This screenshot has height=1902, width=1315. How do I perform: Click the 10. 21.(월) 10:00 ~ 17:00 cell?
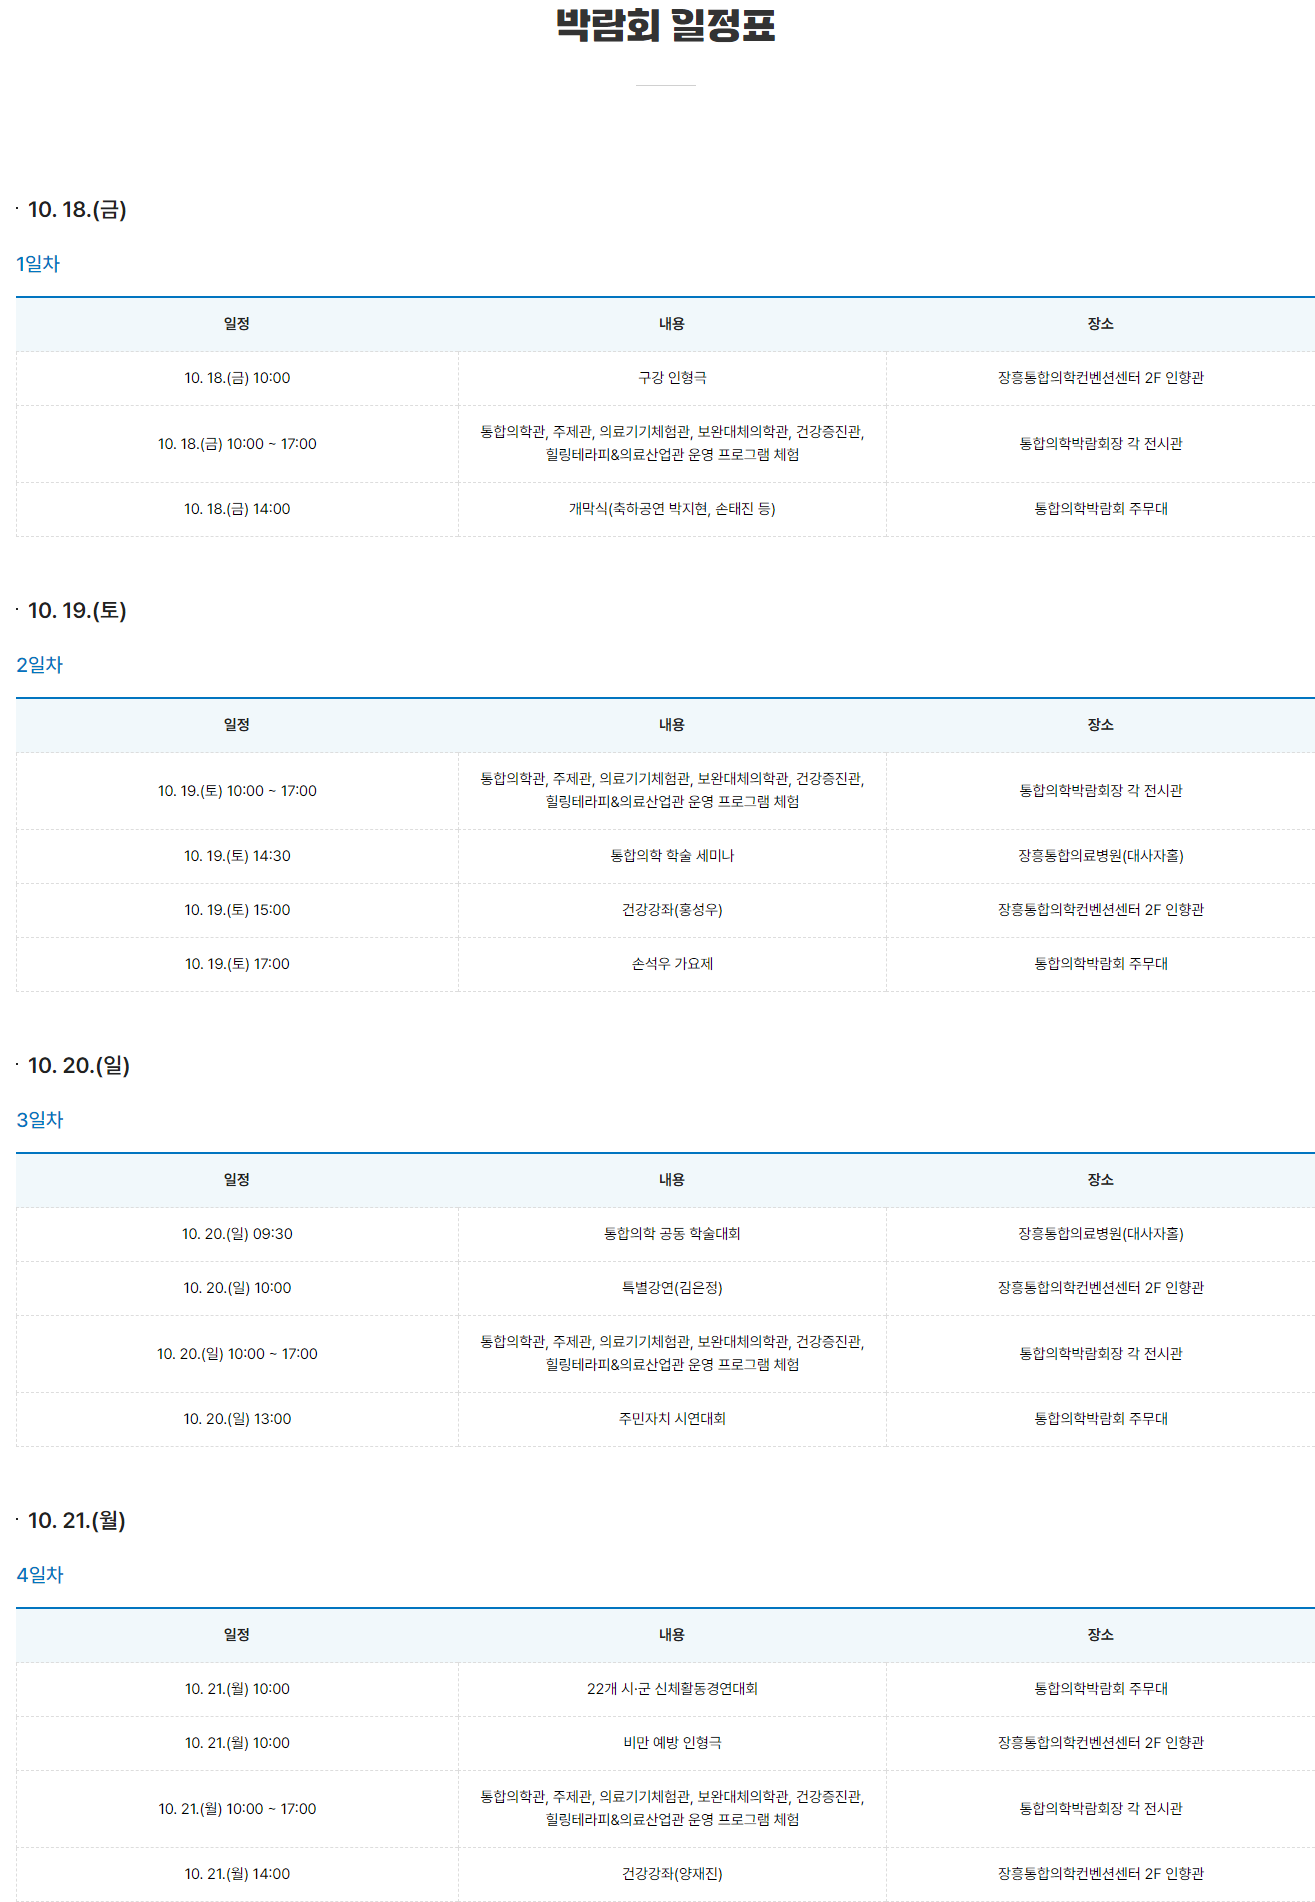[237, 1809]
